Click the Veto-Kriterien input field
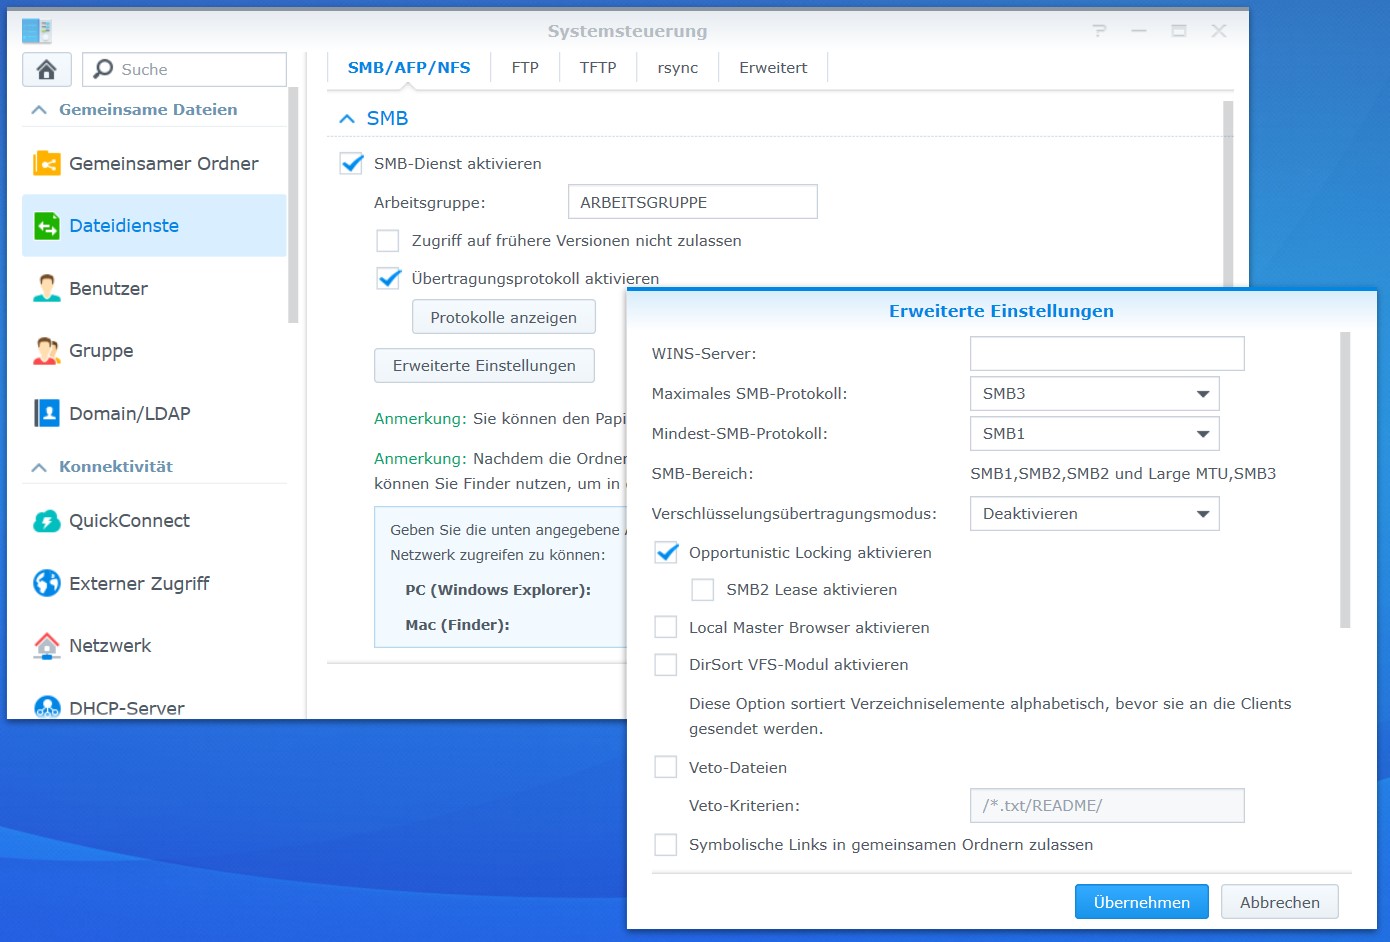Image resolution: width=1390 pixels, height=942 pixels. 1107,806
